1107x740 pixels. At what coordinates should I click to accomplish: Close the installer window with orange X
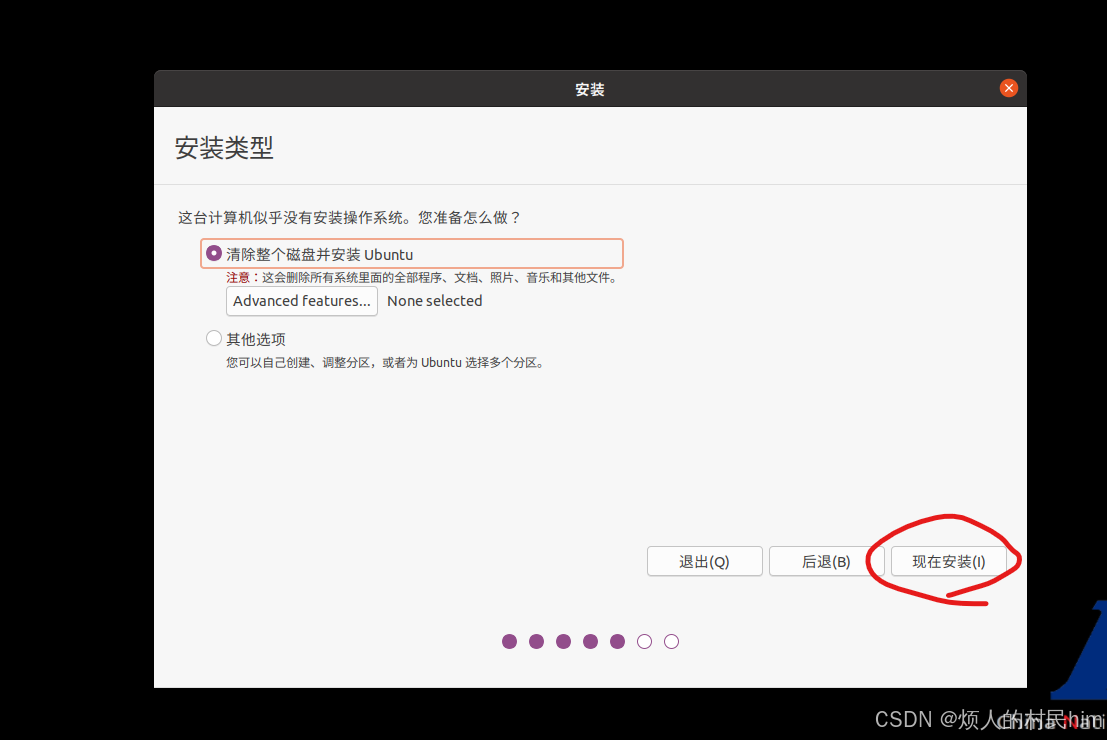[1008, 89]
